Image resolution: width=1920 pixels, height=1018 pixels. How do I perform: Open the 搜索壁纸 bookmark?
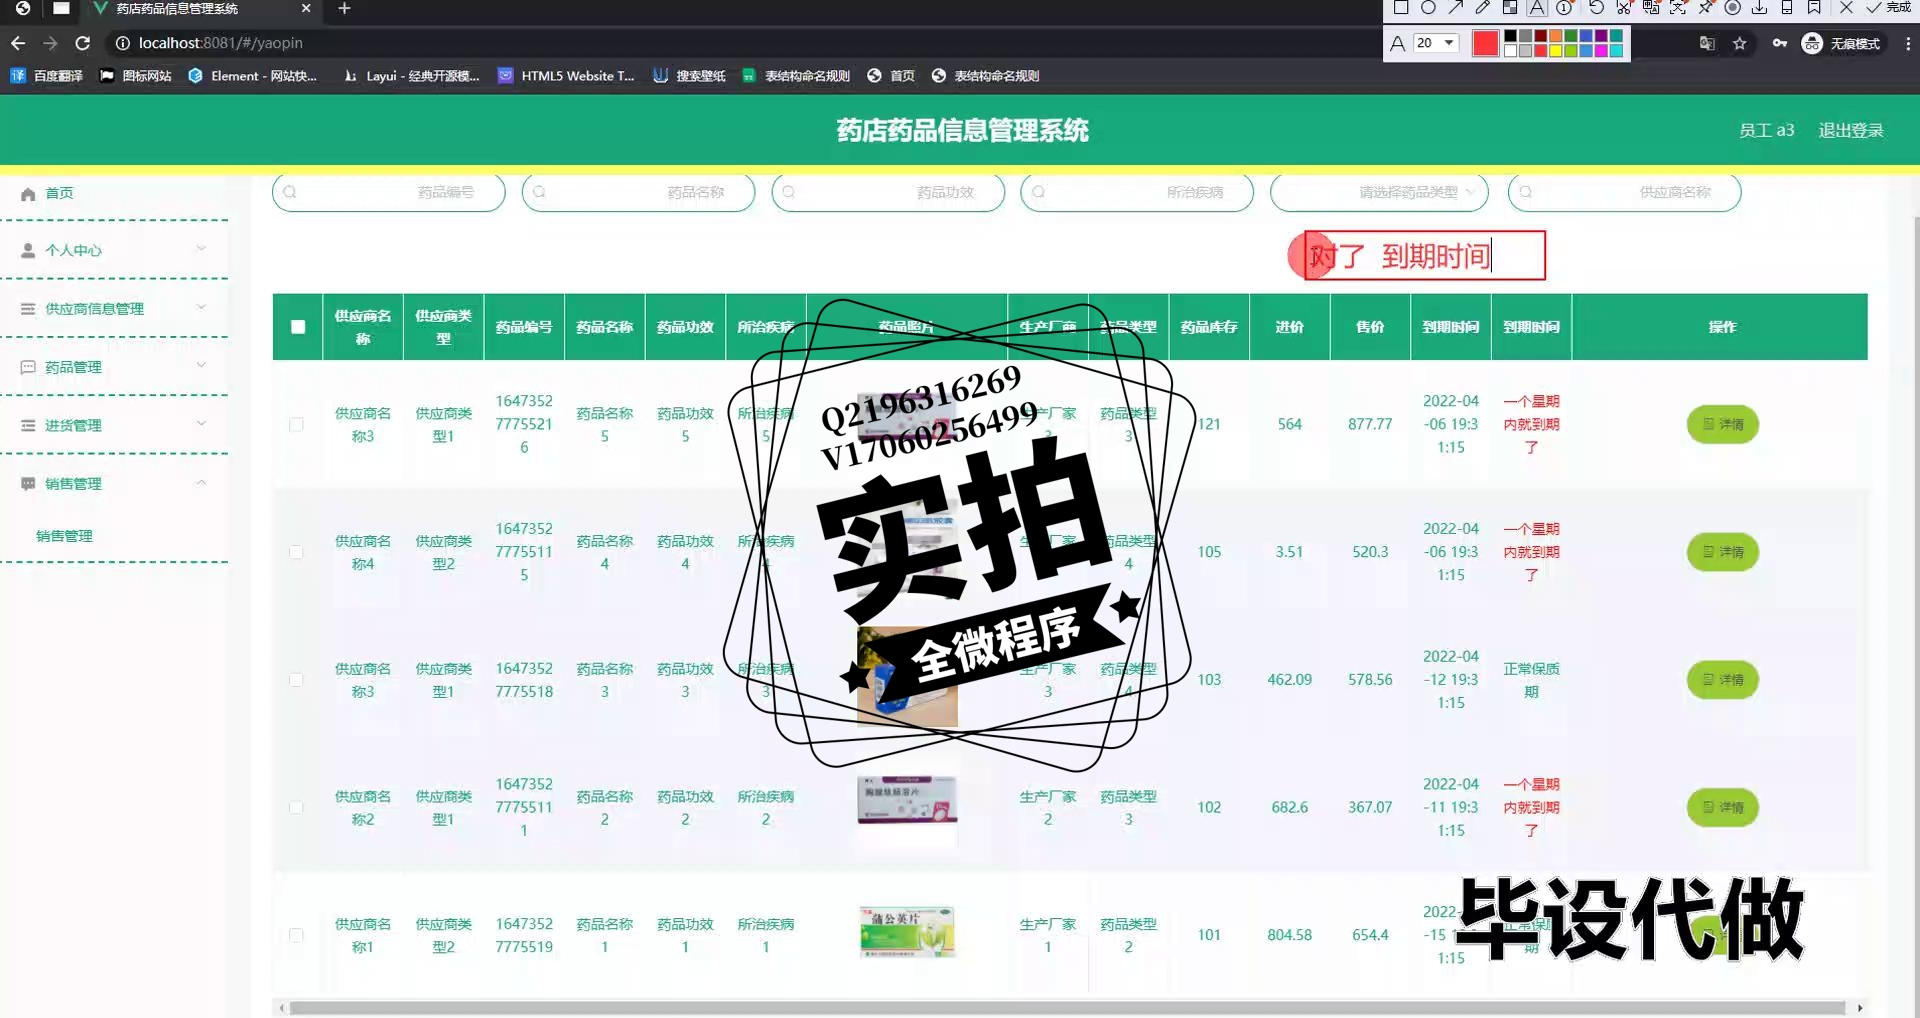tap(689, 76)
